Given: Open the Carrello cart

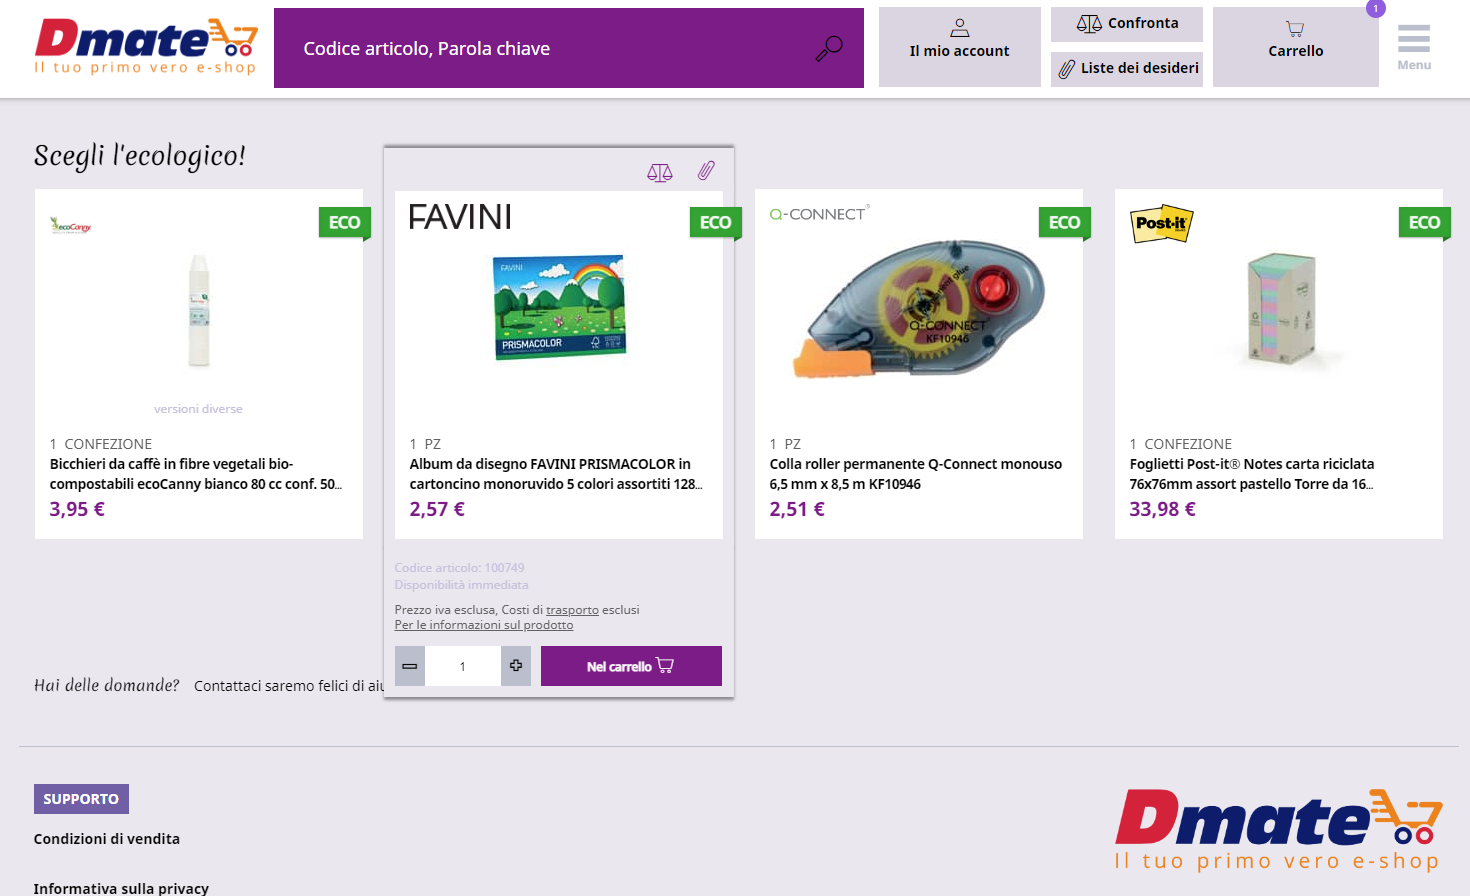Looking at the screenshot, I should tap(1296, 47).
